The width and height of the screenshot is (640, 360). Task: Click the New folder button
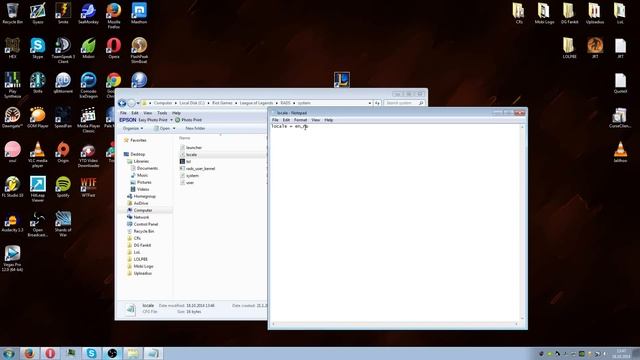(x=195, y=128)
